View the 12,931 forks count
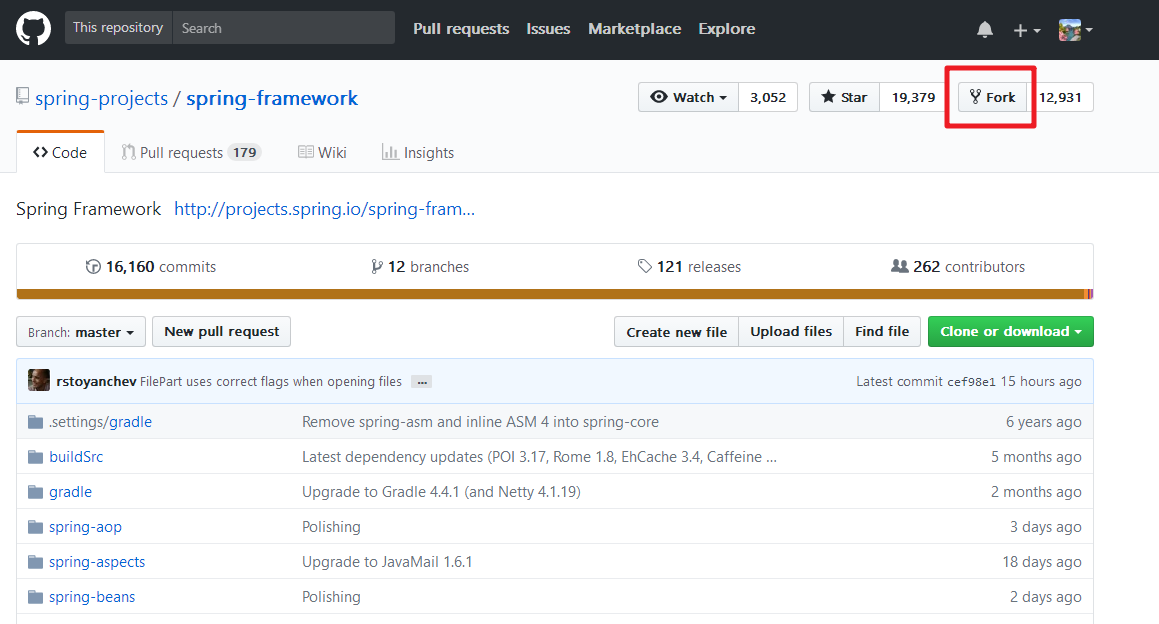Viewport: 1159px width, 624px height. [x=1060, y=97]
